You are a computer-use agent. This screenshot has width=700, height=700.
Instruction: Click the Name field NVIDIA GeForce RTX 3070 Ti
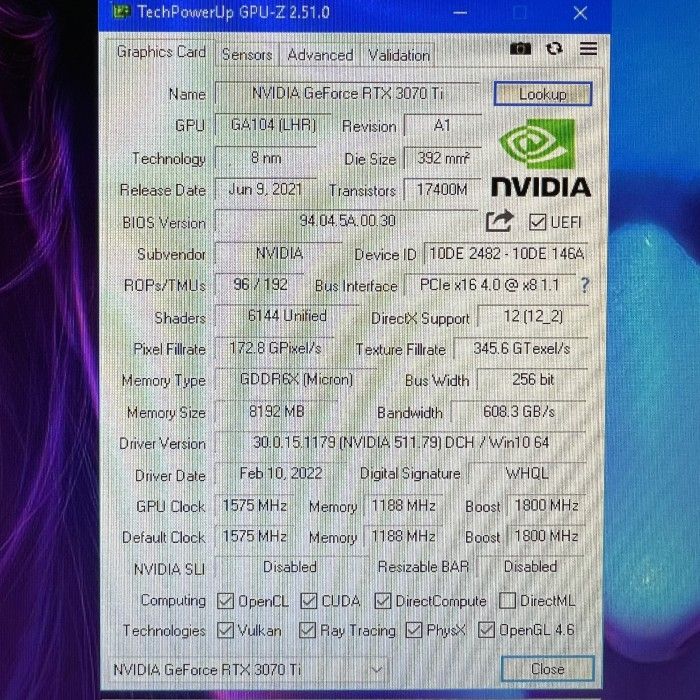tap(347, 93)
